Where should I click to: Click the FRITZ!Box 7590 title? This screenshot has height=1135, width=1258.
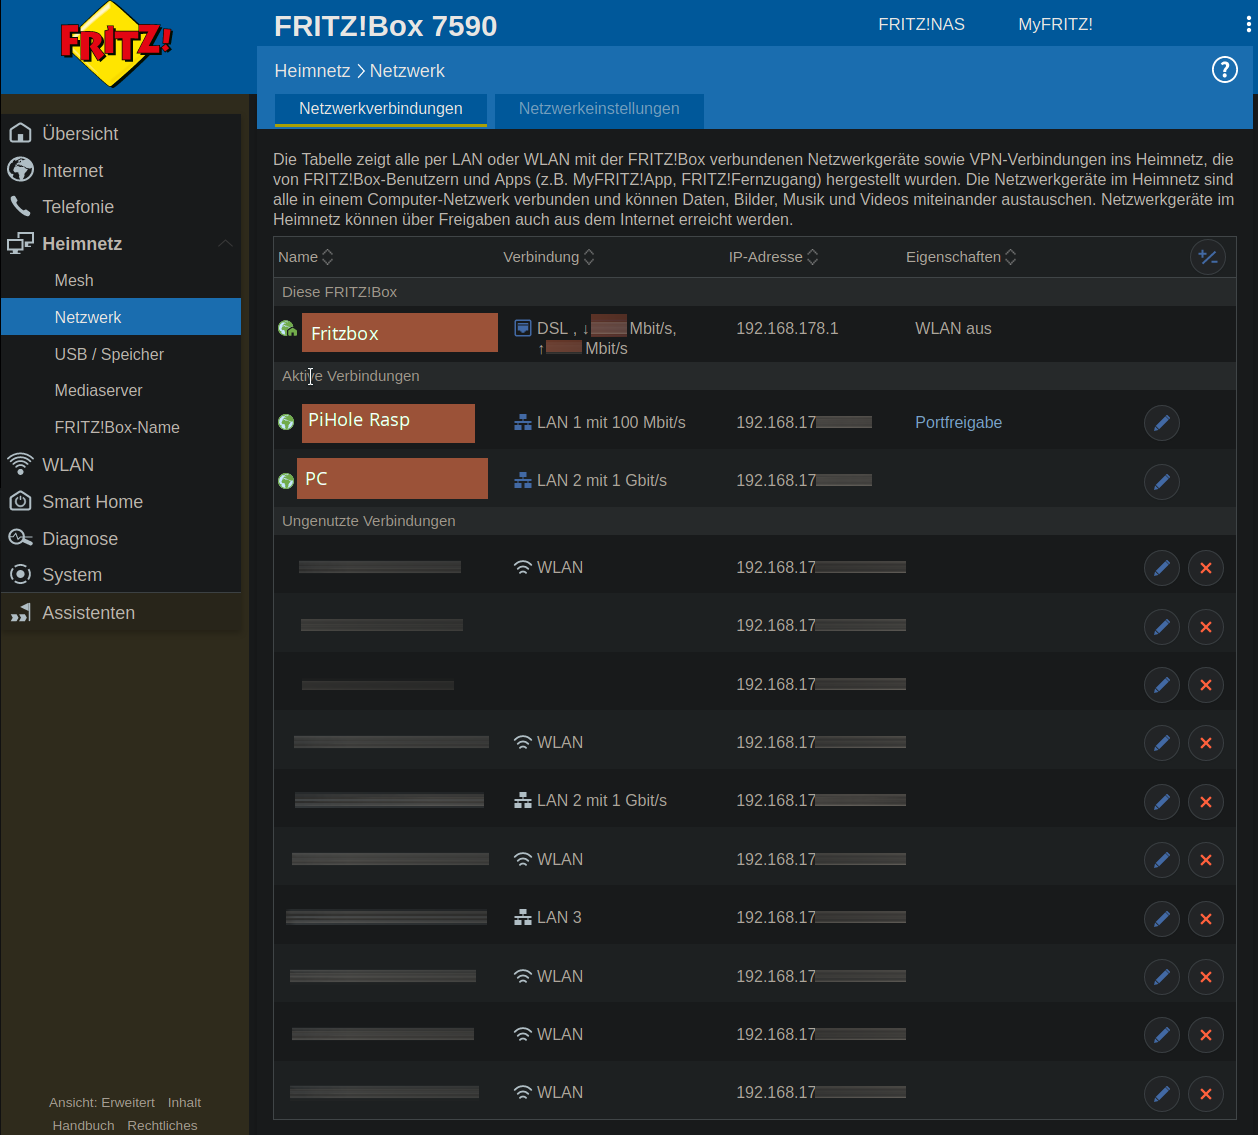(x=385, y=26)
